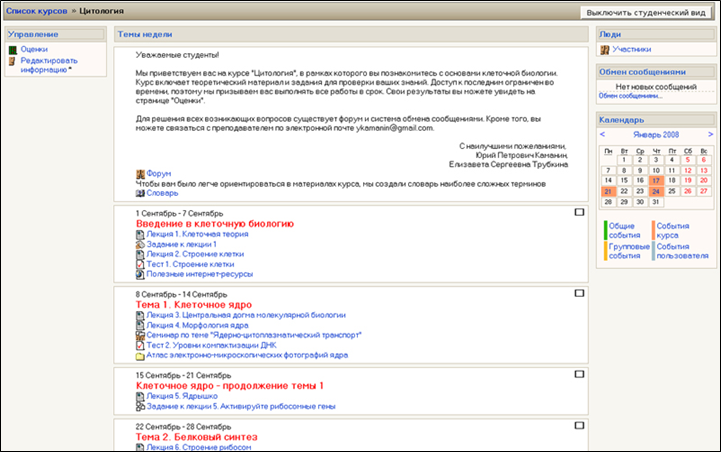Go to previous month in calendar
The width and height of the screenshot is (721, 452).
[602, 134]
